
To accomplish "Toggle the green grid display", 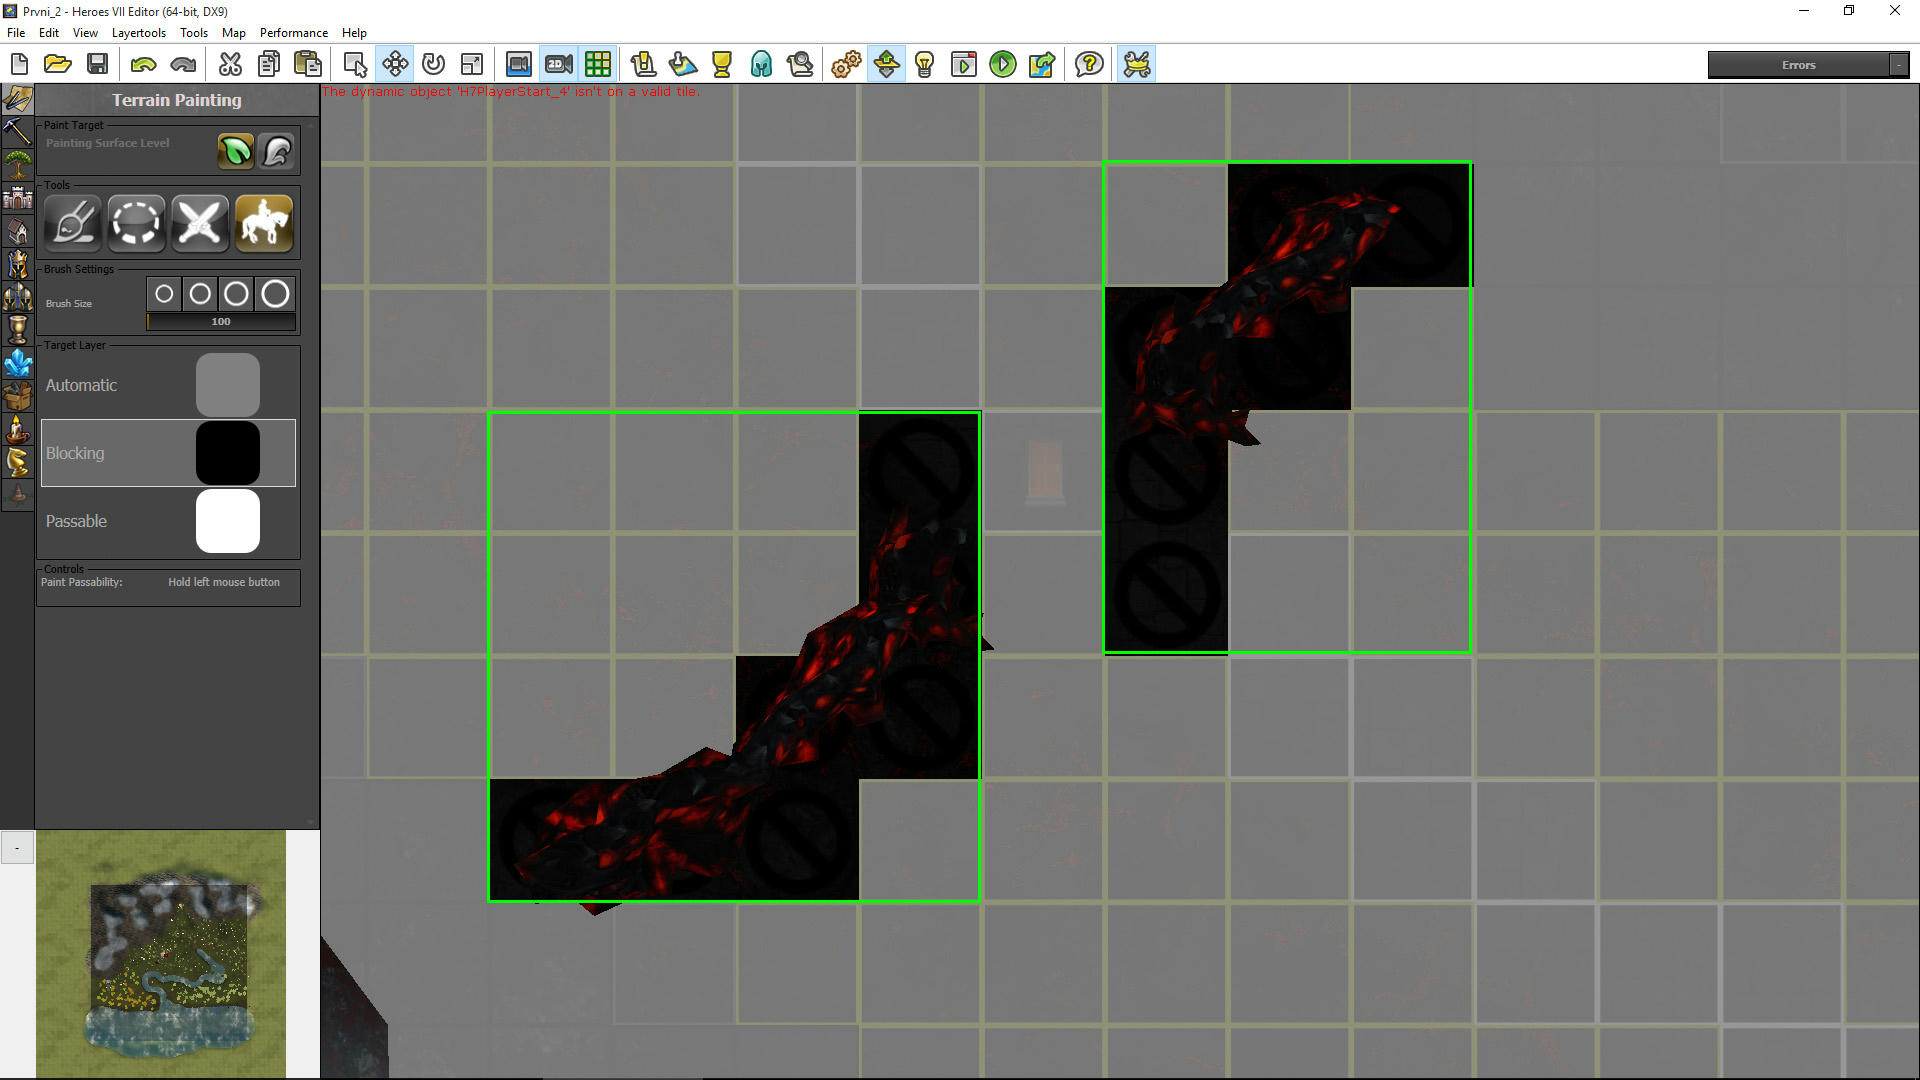I will 598,65.
